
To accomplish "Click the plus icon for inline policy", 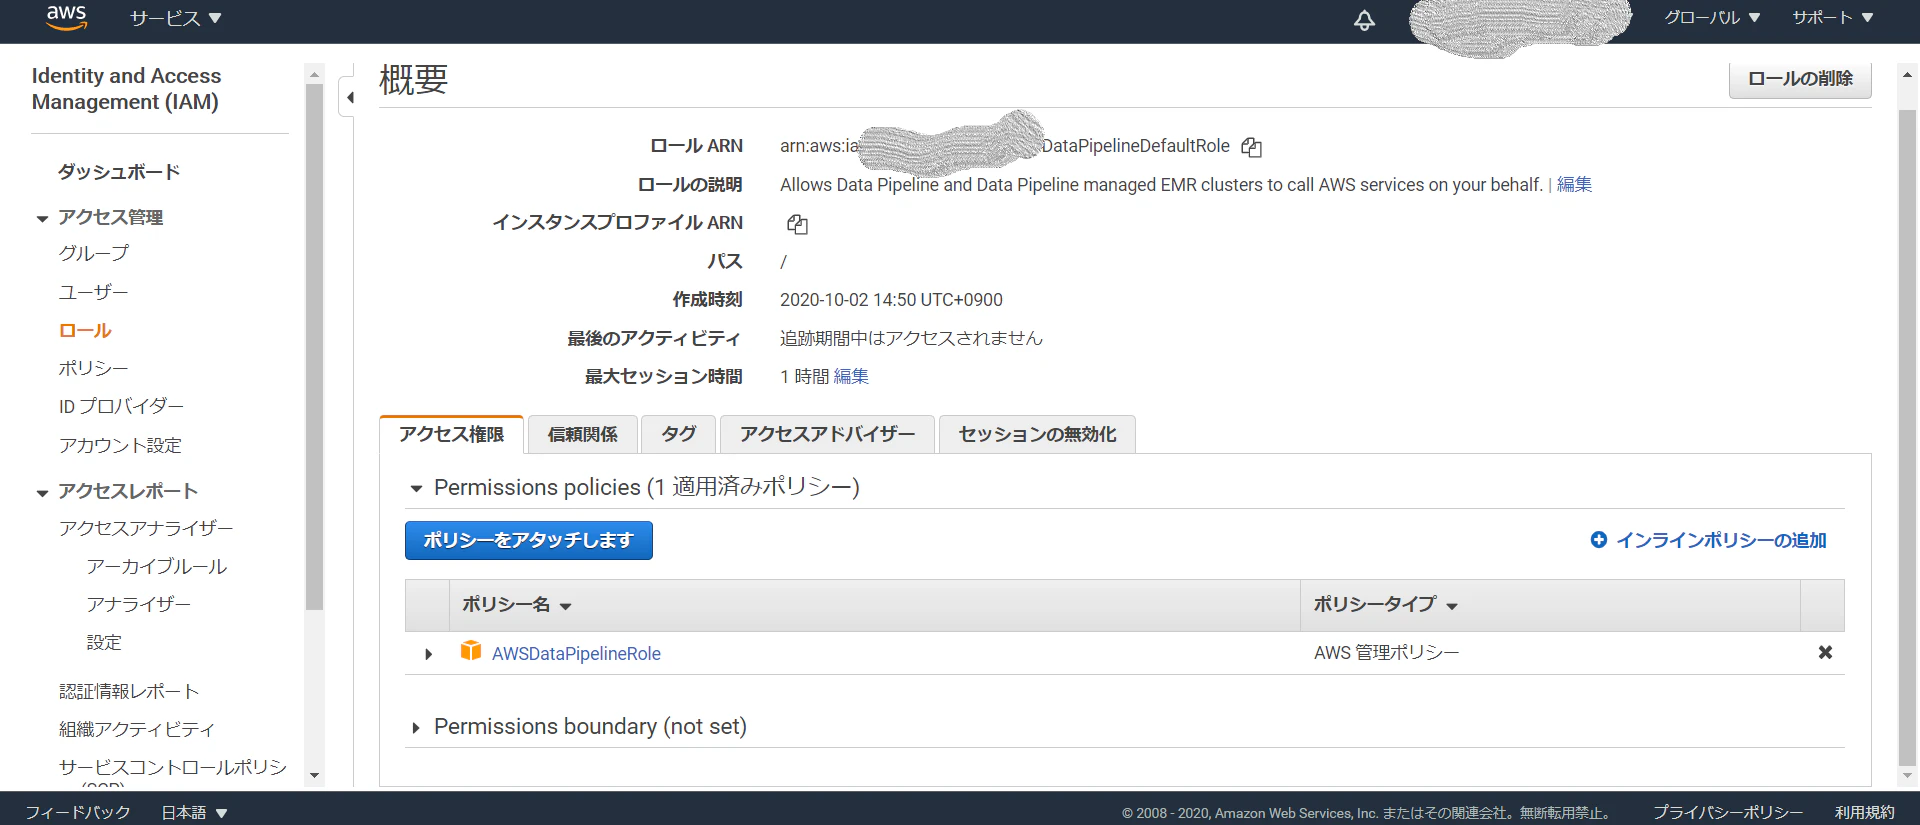I will 1598,540.
